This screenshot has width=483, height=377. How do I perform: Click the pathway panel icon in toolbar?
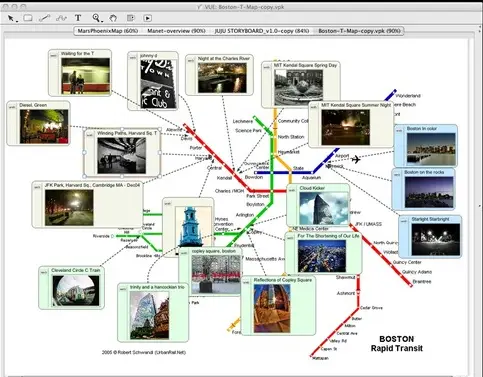(x=131, y=18)
